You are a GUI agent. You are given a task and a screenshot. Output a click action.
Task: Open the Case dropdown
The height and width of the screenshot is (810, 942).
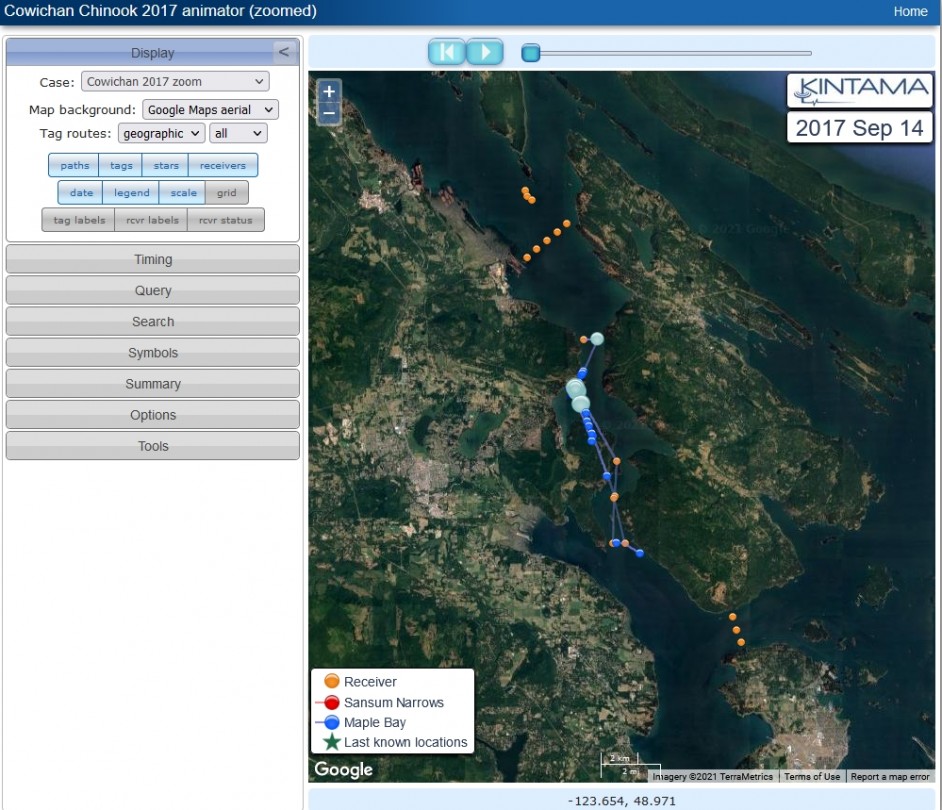tap(175, 82)
